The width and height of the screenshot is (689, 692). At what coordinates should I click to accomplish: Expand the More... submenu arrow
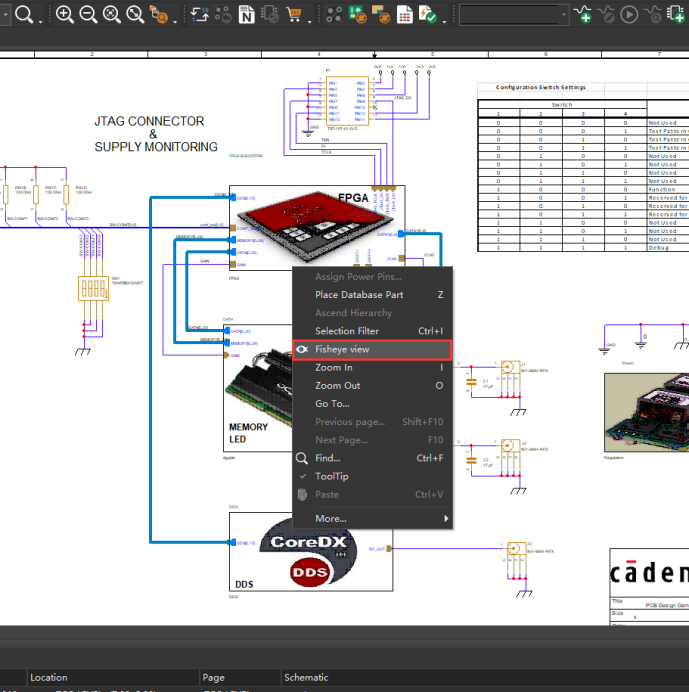pos(446,519)
